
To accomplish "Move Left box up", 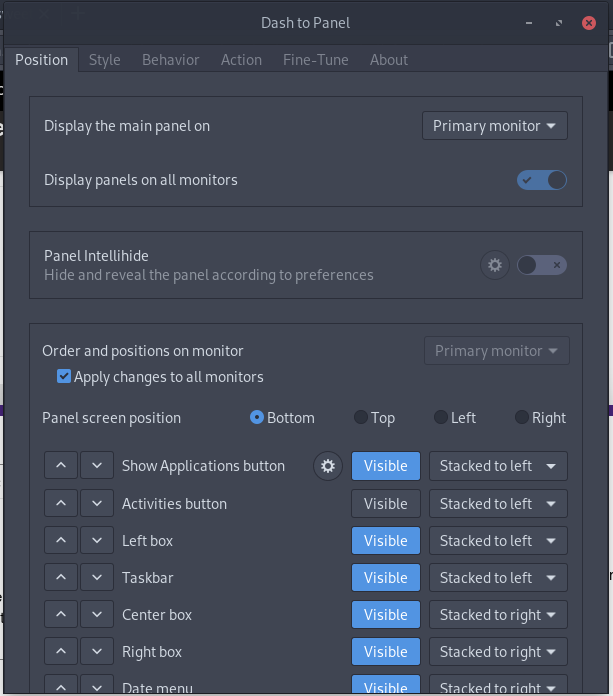I will click(x=61, y=541).
